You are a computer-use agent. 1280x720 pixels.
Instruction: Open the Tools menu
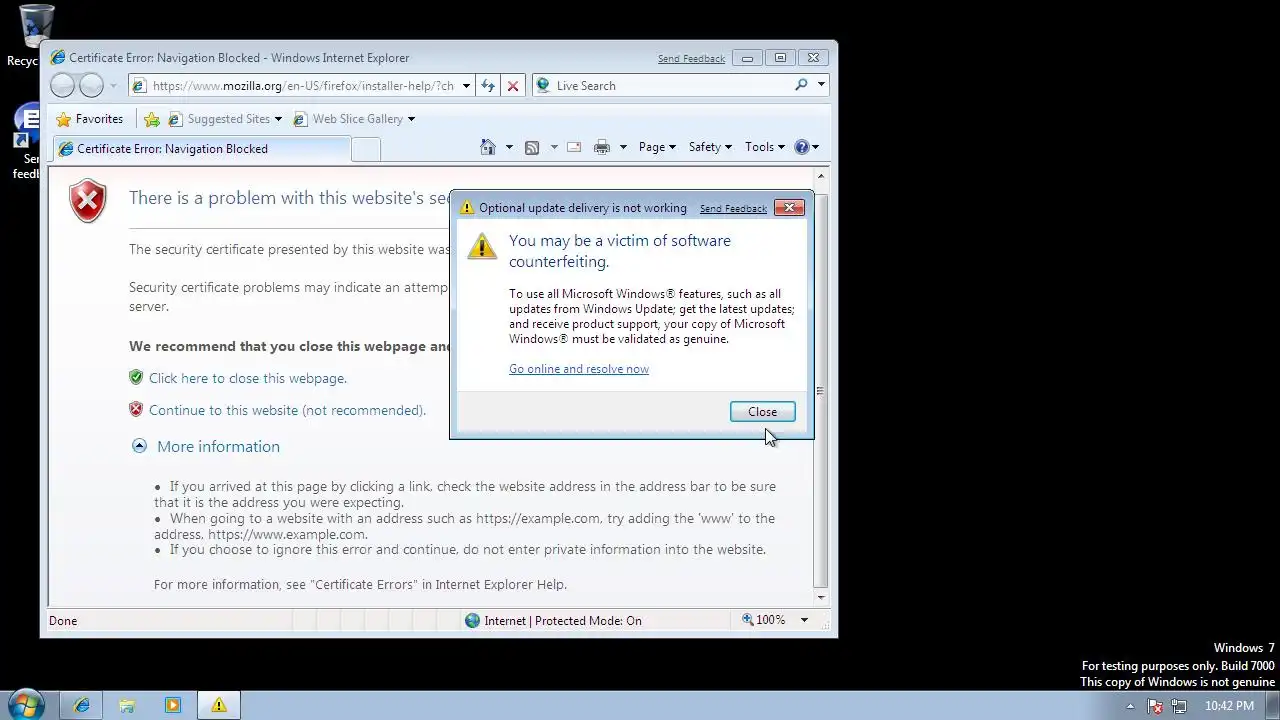(764, 147)
